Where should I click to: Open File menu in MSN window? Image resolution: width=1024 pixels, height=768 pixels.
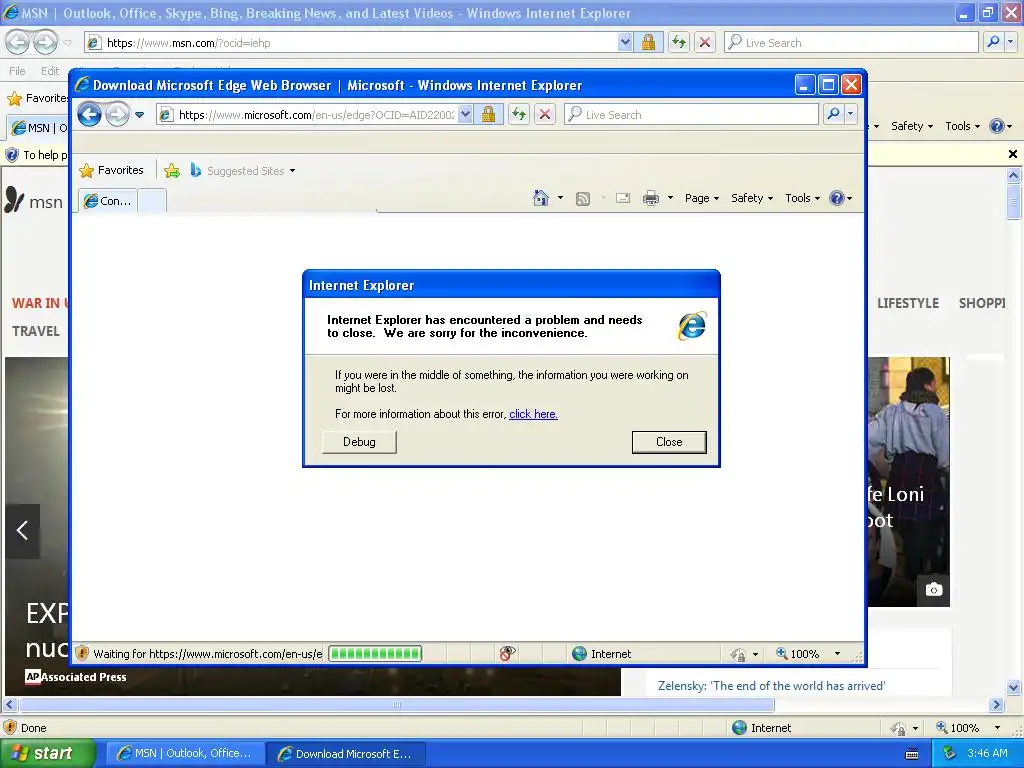(x=17, y=71)
